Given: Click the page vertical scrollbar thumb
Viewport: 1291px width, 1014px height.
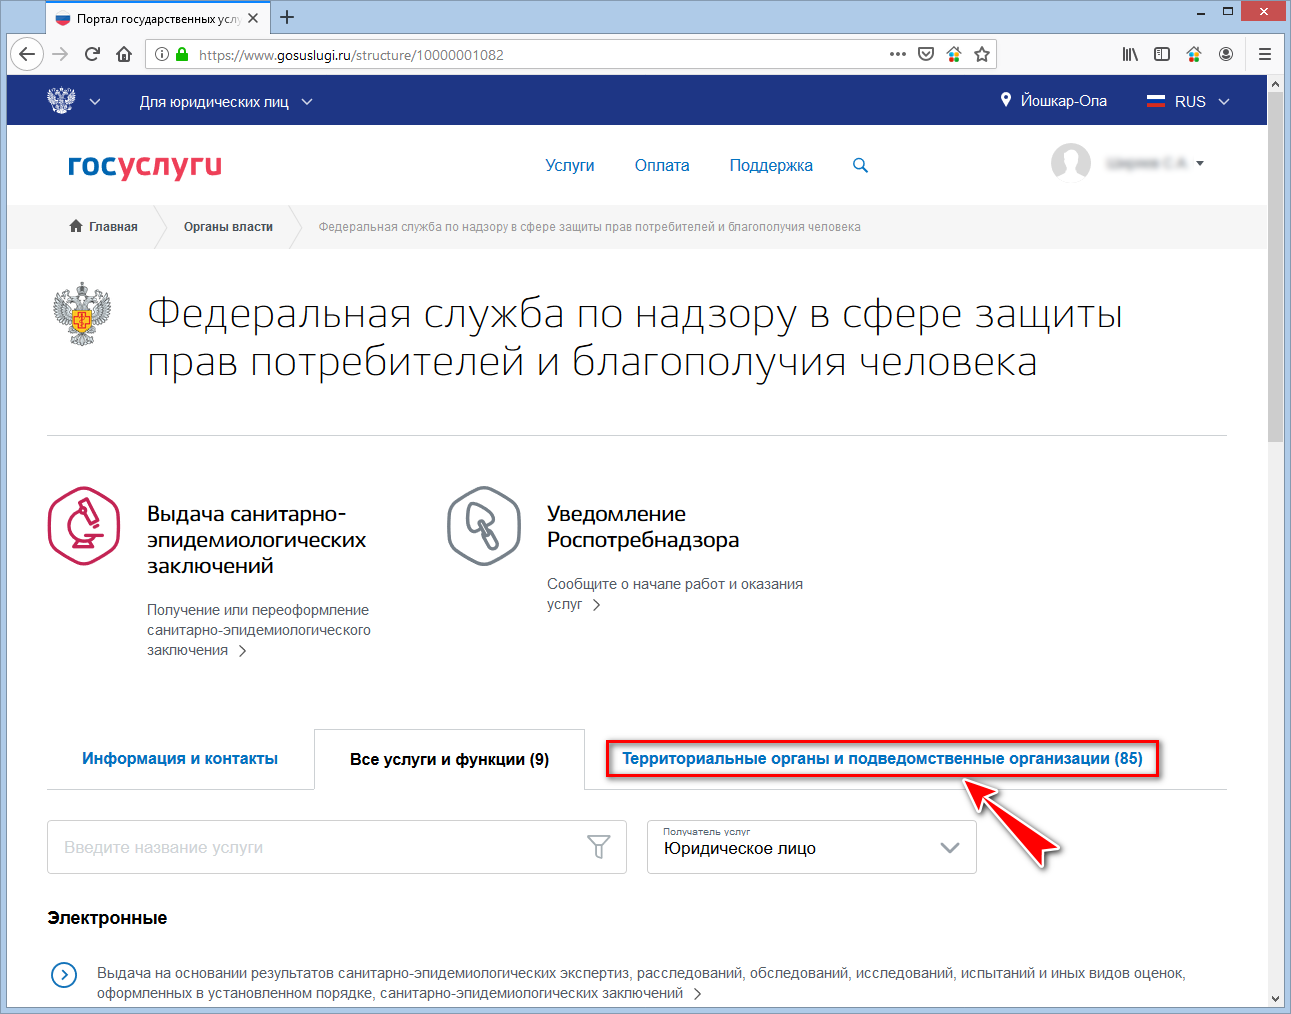Looking at the screenshot, I should [x=1275, y=267].
